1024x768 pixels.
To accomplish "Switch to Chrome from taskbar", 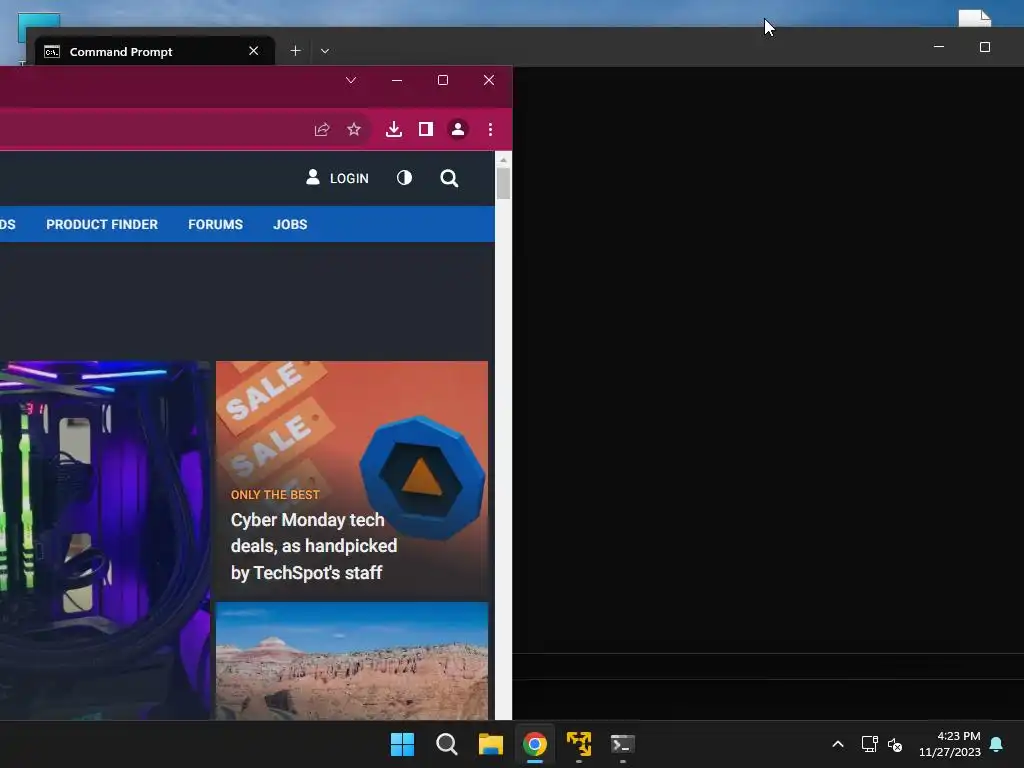I will point(535,744).
